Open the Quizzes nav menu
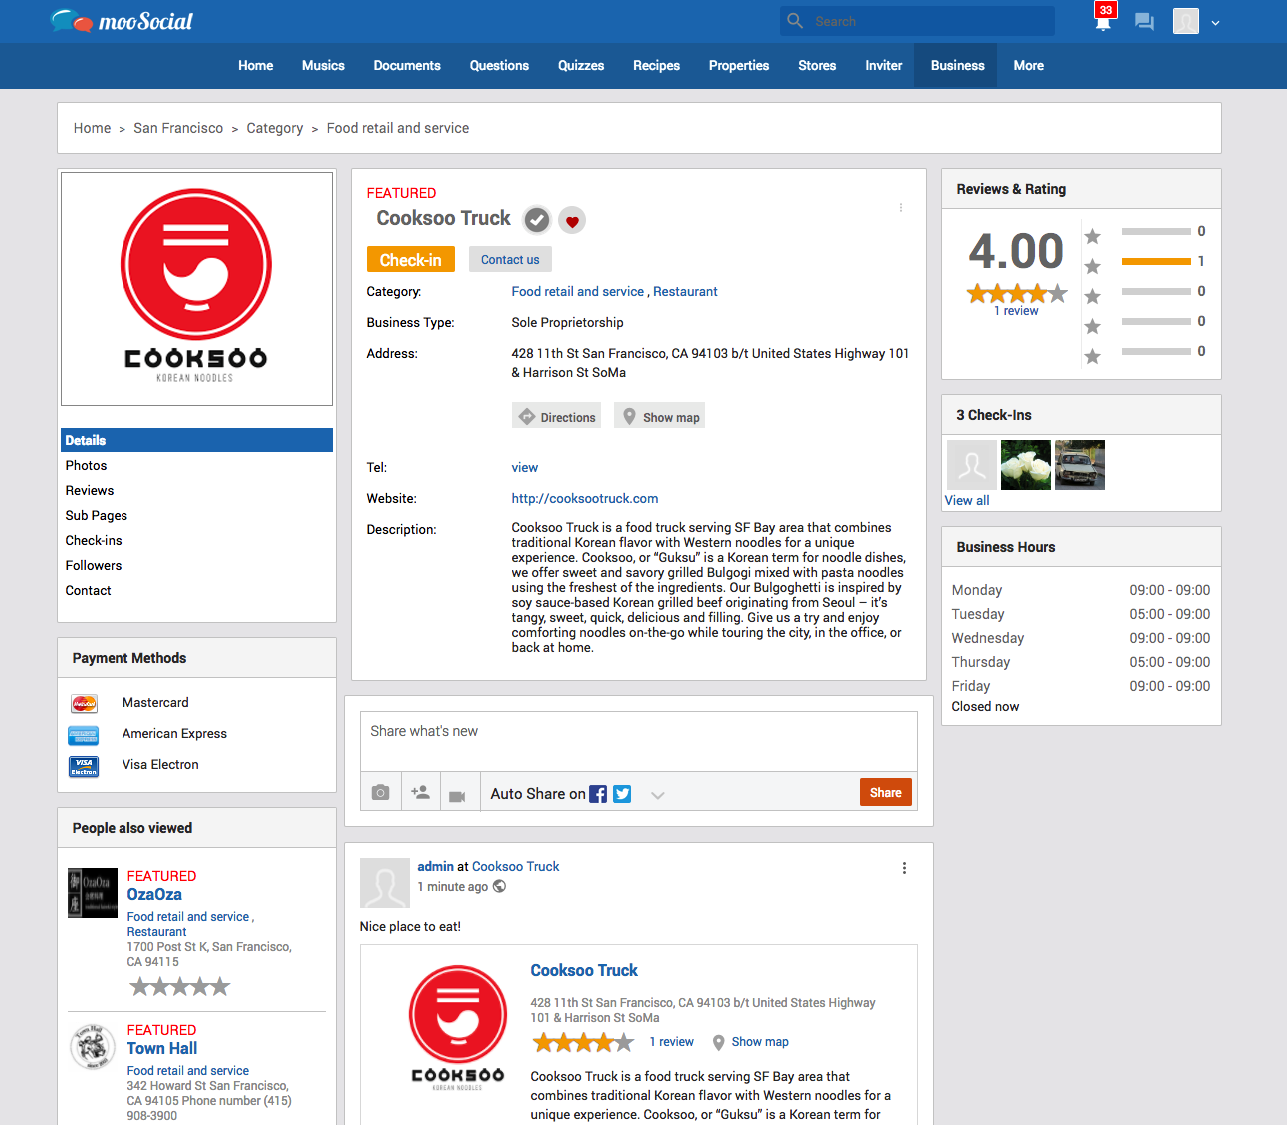 pyautogui.click(x=581, y=65)
